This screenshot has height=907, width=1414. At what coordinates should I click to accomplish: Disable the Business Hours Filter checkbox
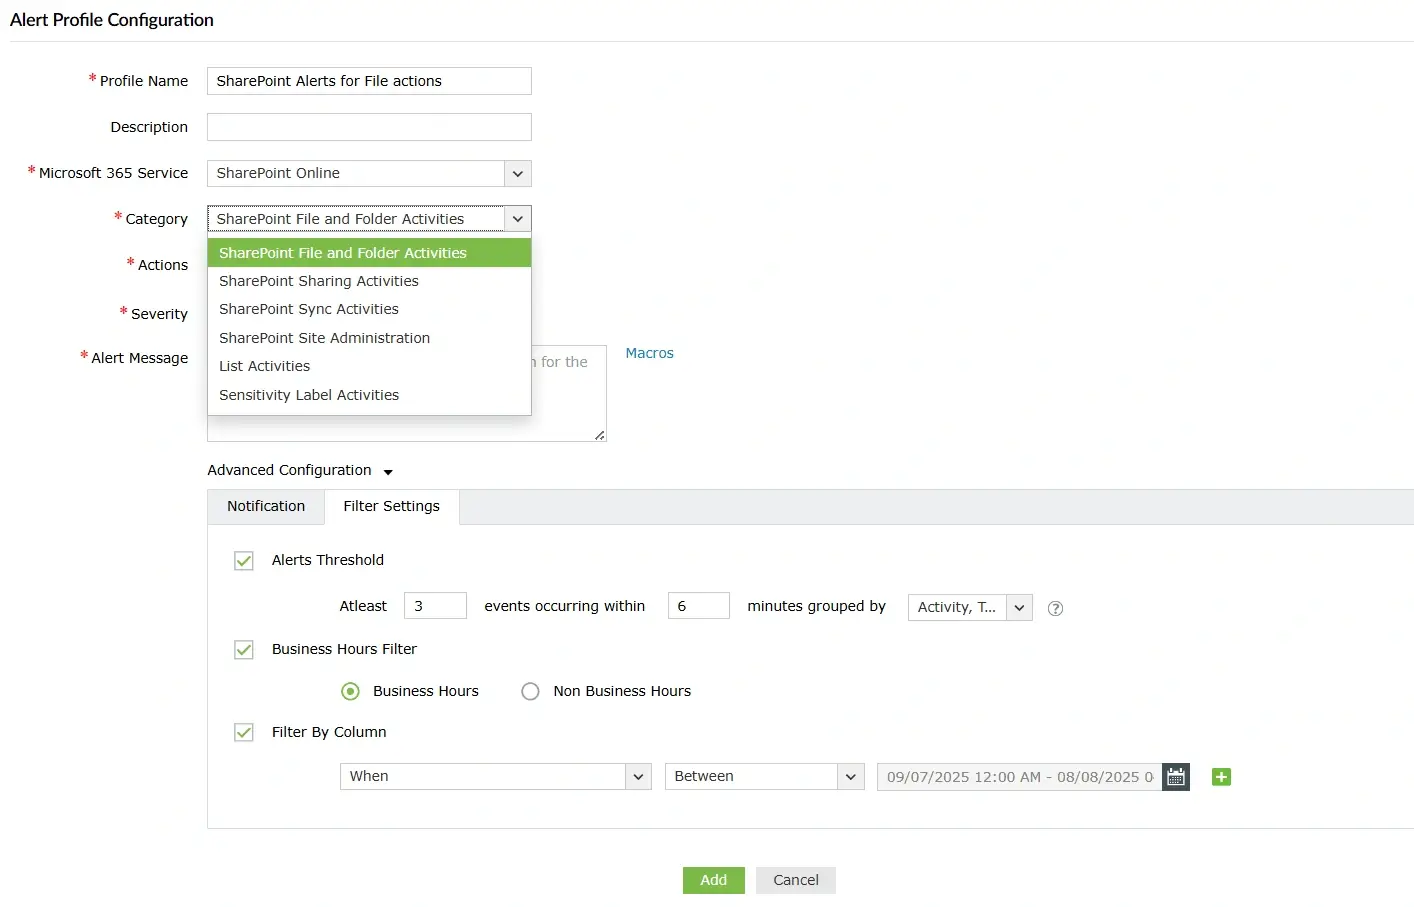pyautogui.click(x=244, y=650)
